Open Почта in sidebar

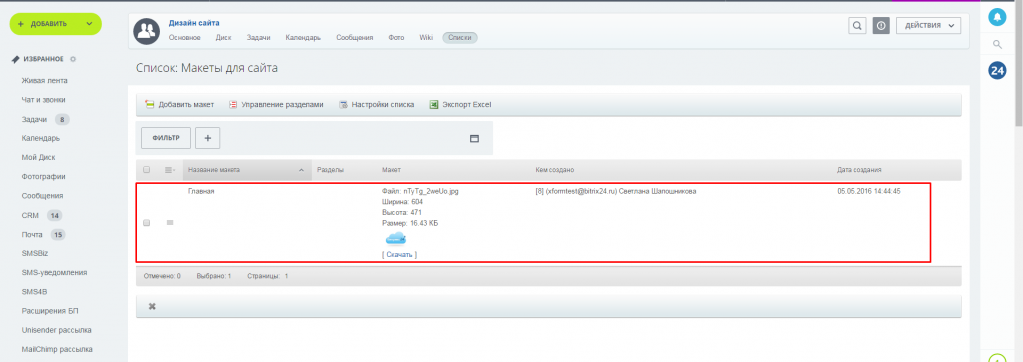coord(32,234)
